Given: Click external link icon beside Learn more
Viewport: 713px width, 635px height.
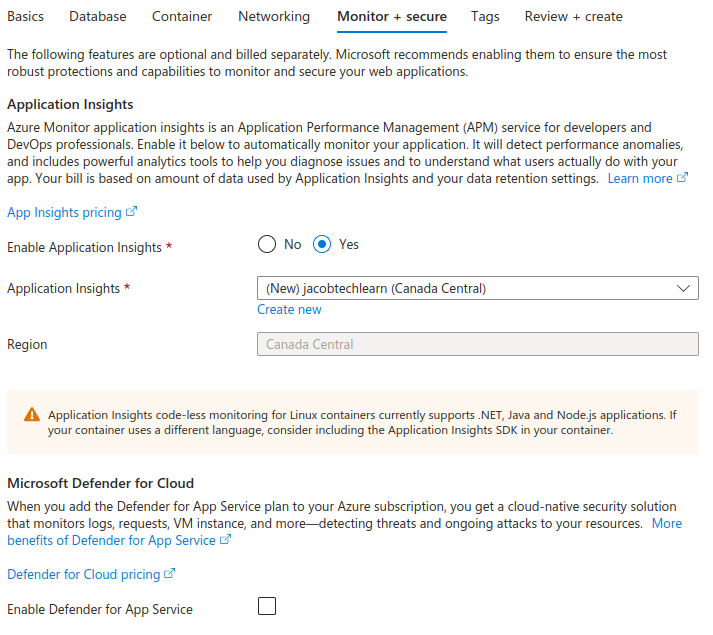Looking at the screenshot, I should point(682,179).
